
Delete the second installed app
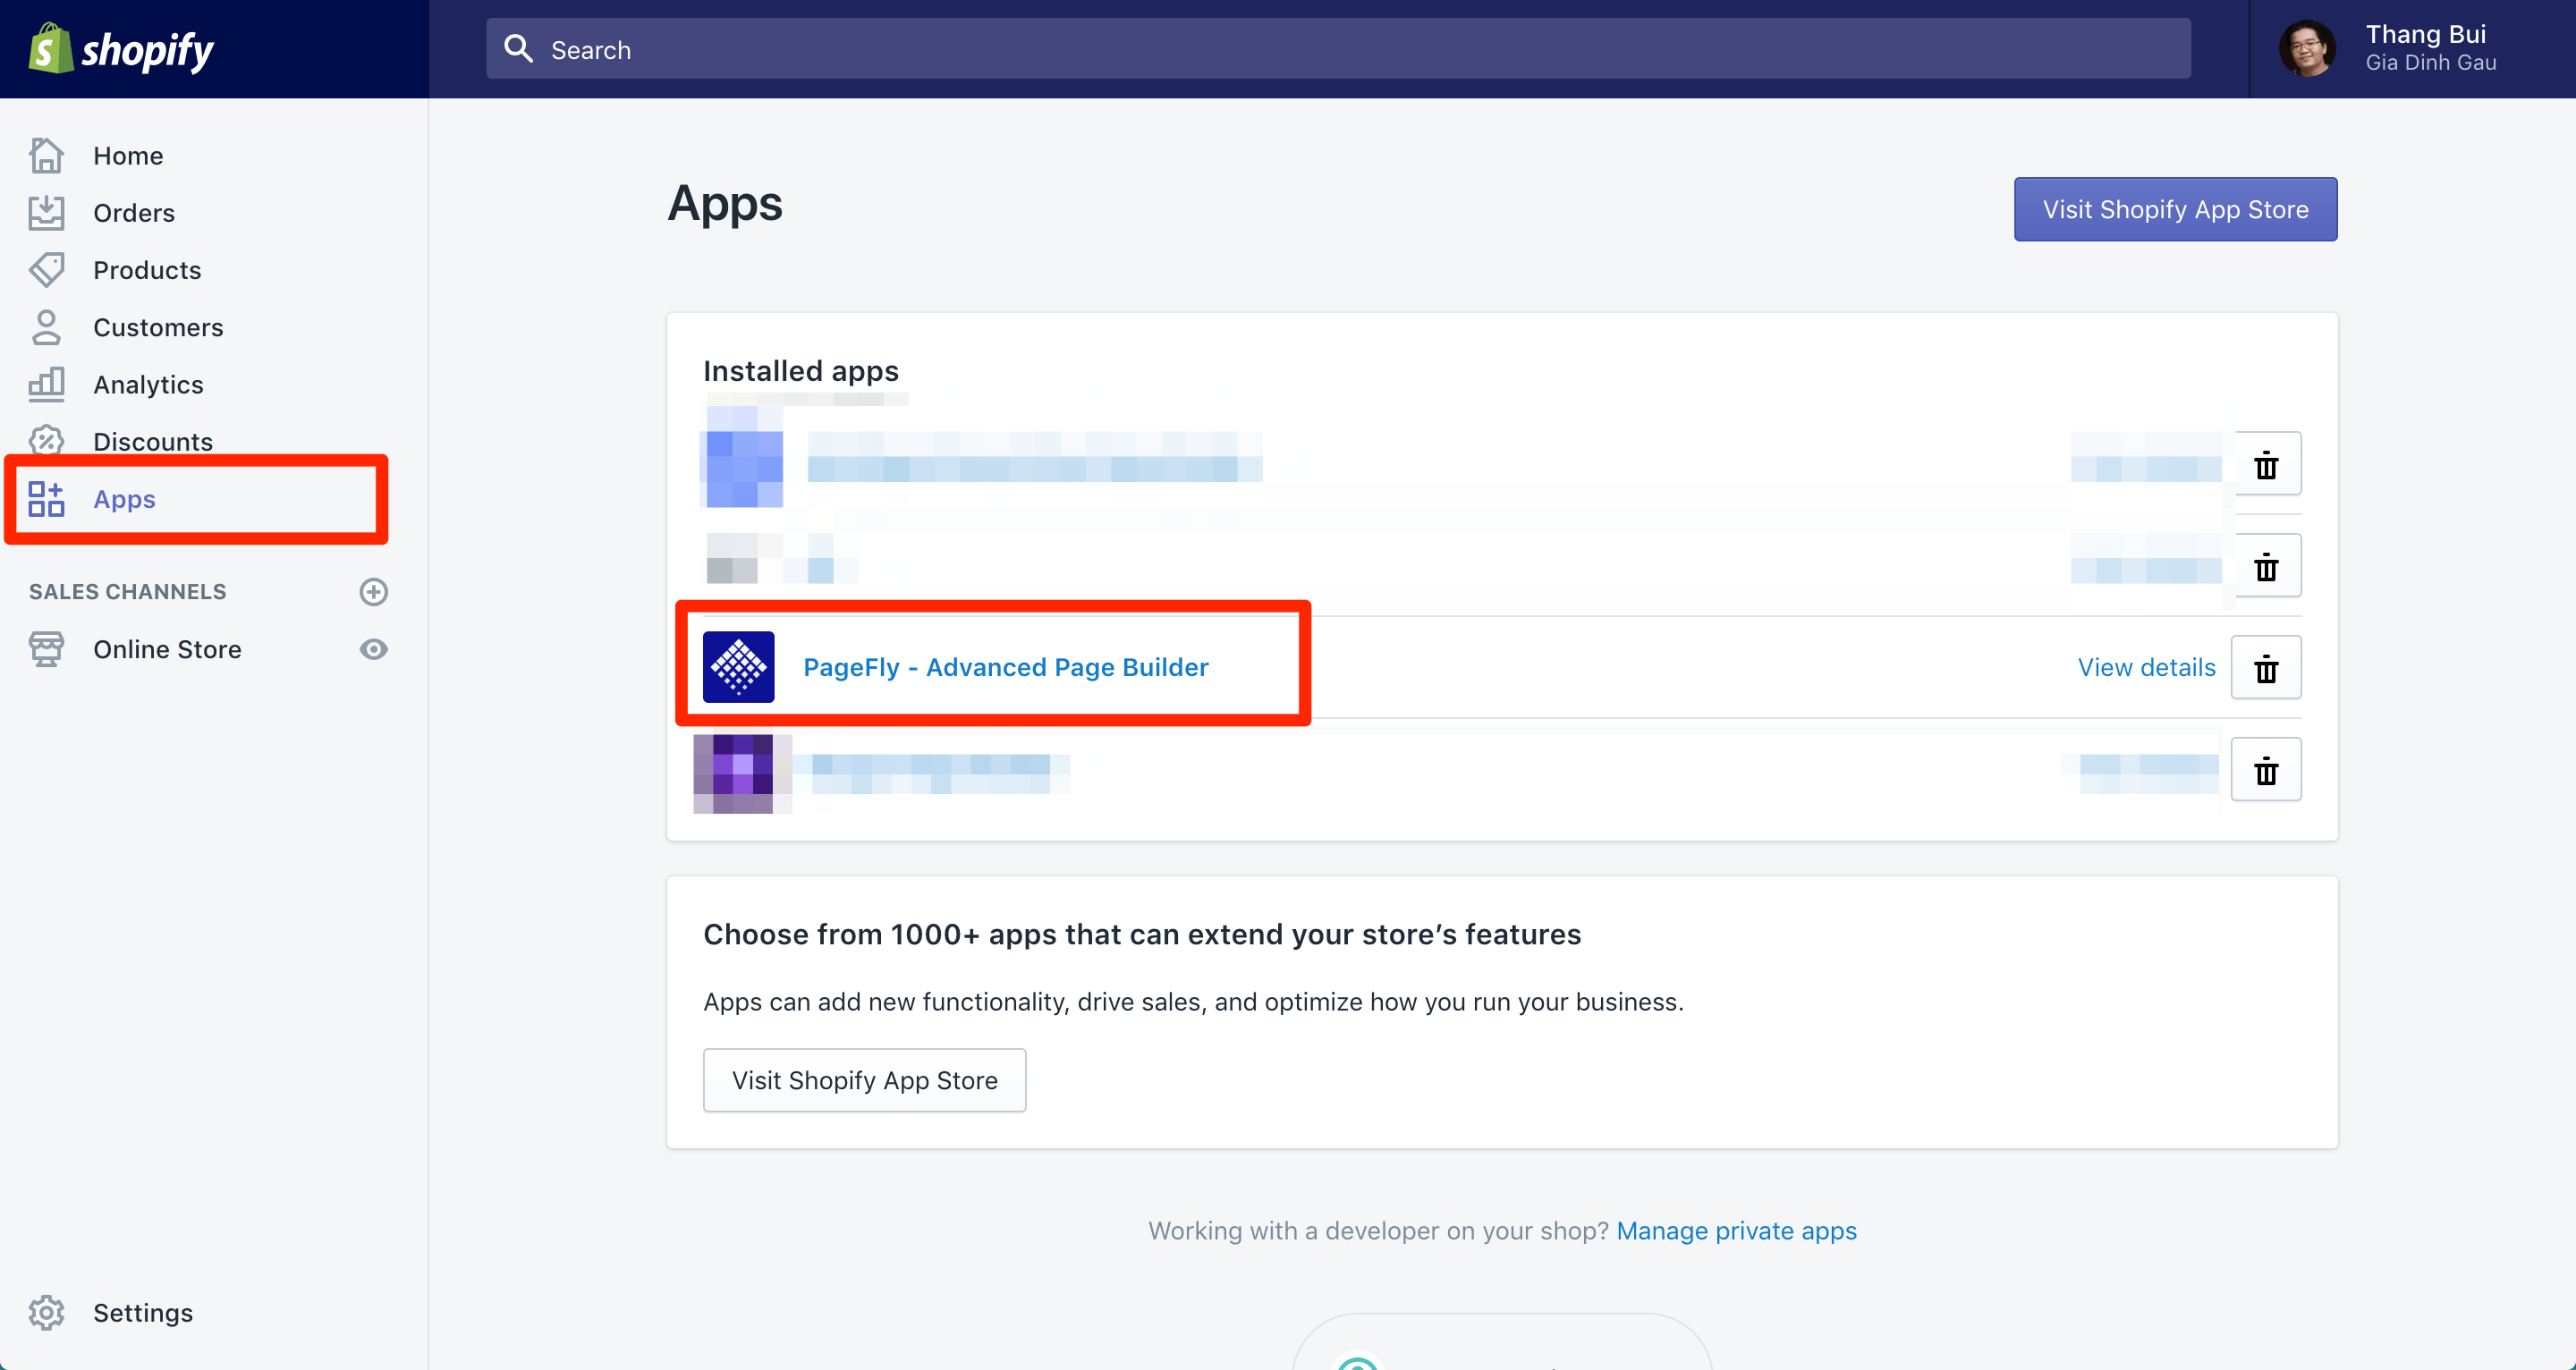(2266, 566)
